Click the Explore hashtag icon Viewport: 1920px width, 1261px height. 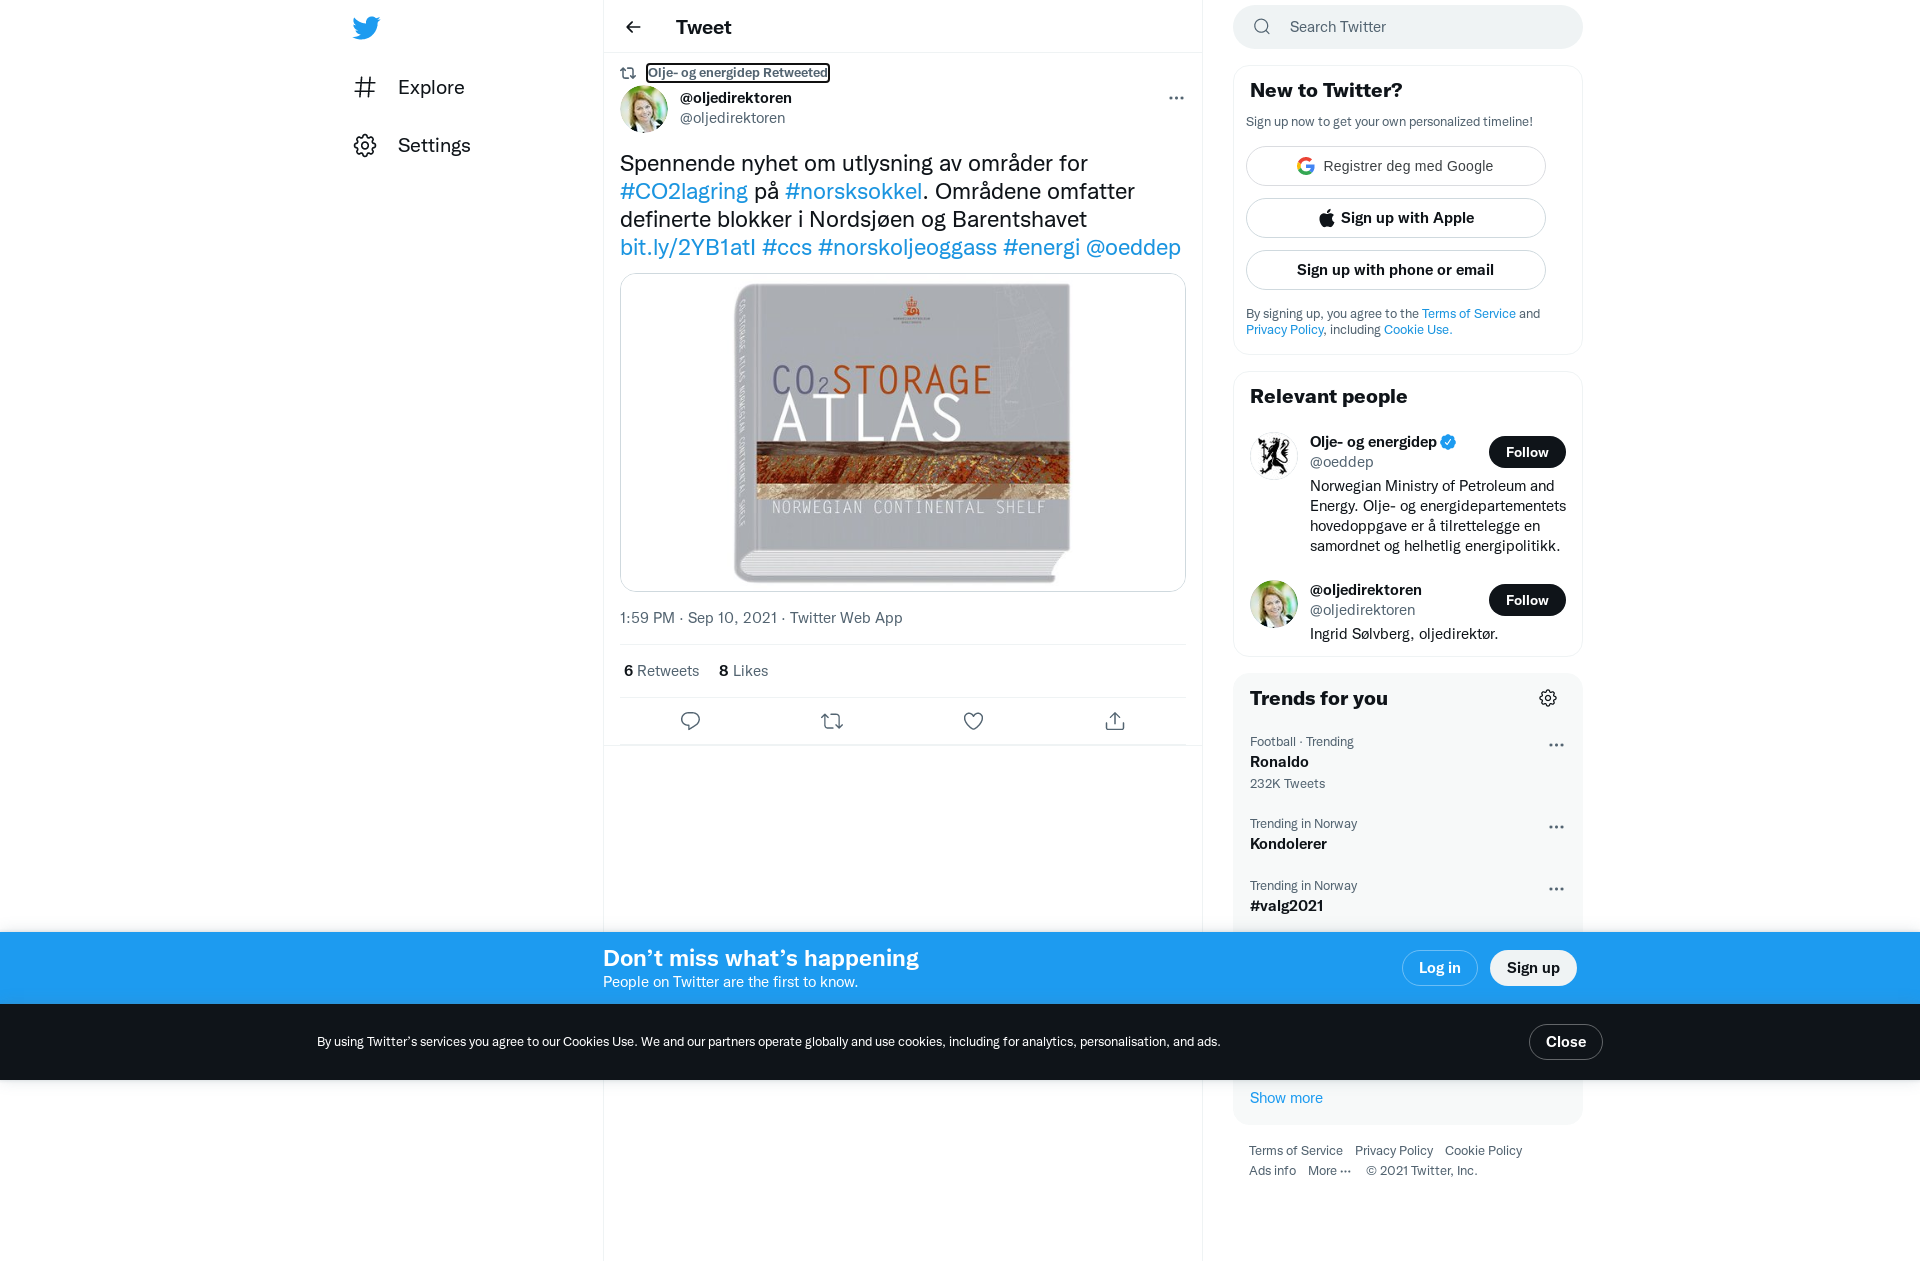click(x=365, y=87)
